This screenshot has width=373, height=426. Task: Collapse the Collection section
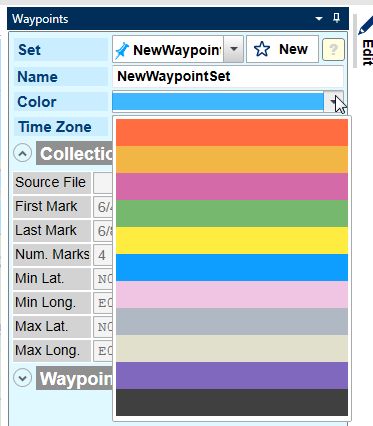23,153
